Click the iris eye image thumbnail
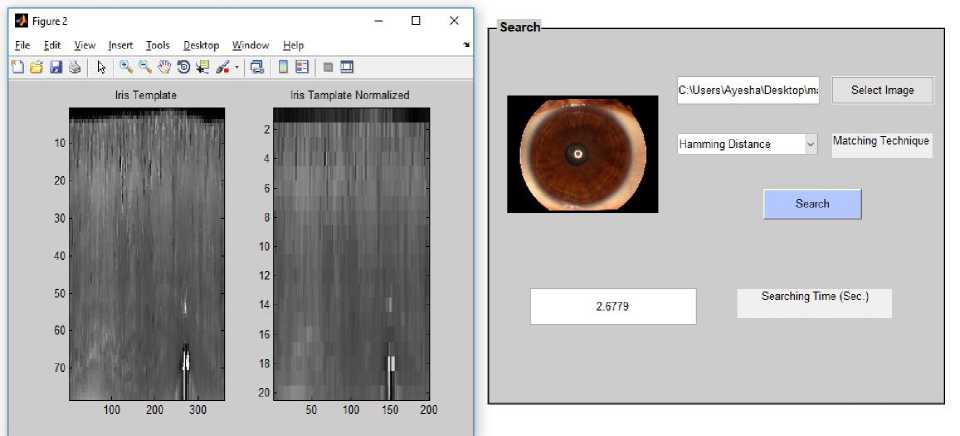 click(x=582, y=153)
